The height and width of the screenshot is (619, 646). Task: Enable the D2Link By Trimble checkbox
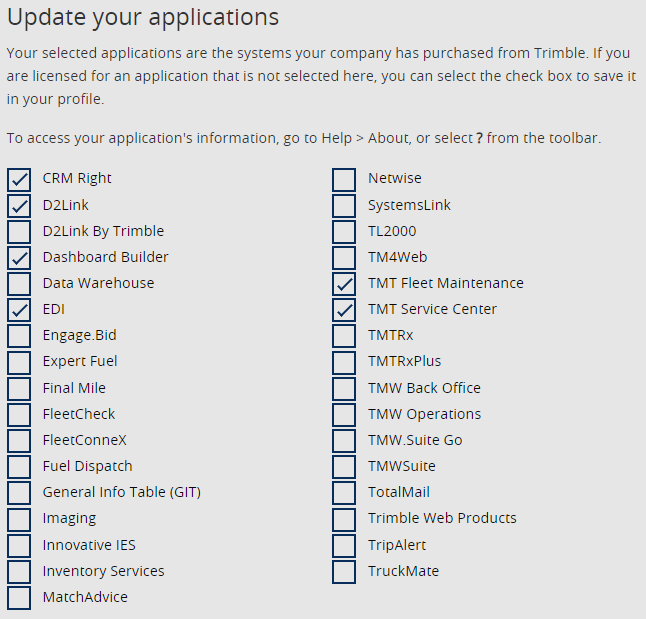[x=19, y=231]
